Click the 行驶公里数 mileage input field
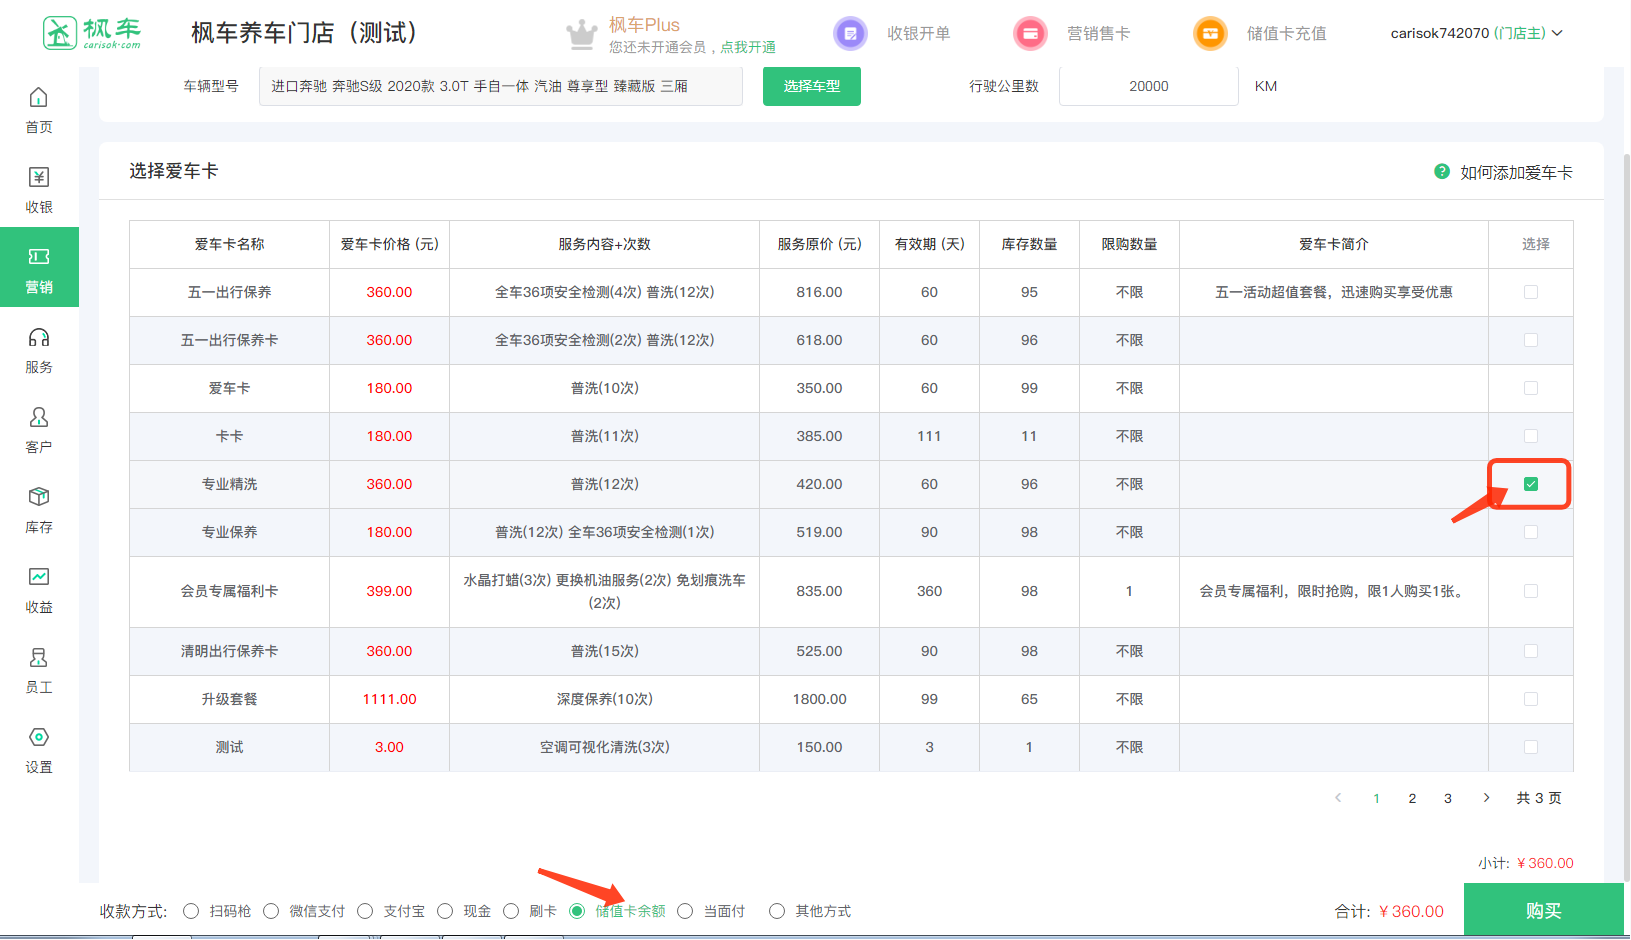Screen dimensions: 1631x940 click(x=1148, y=86)
